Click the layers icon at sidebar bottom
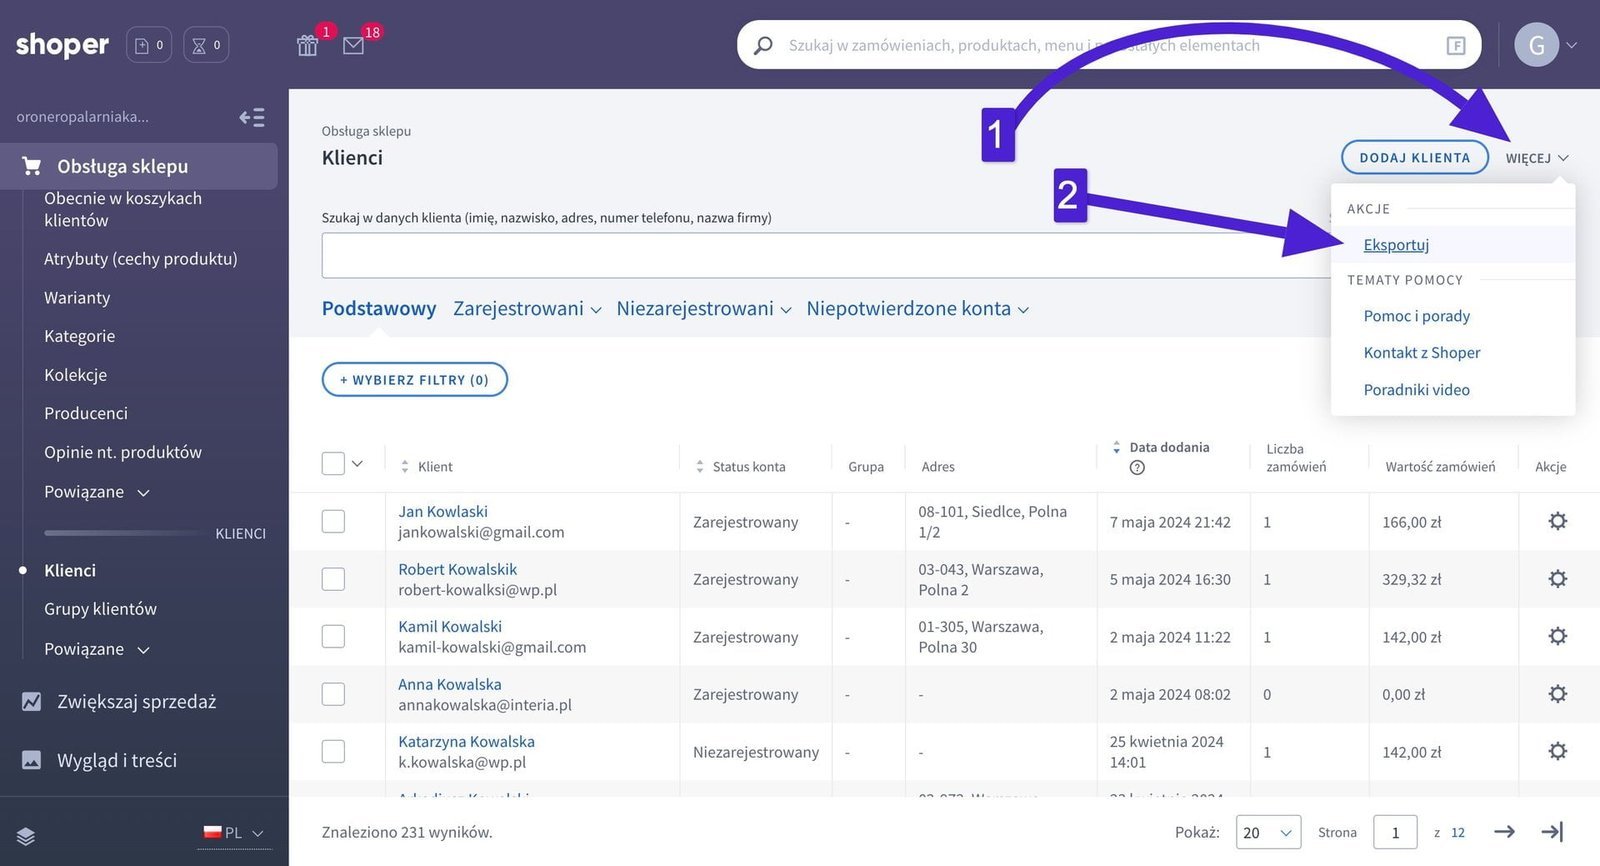 tap(26, 836)
